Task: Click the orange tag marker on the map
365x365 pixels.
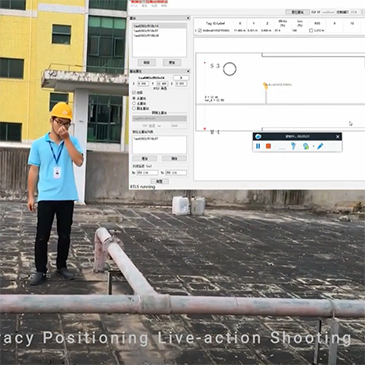Action: (265, 86)
